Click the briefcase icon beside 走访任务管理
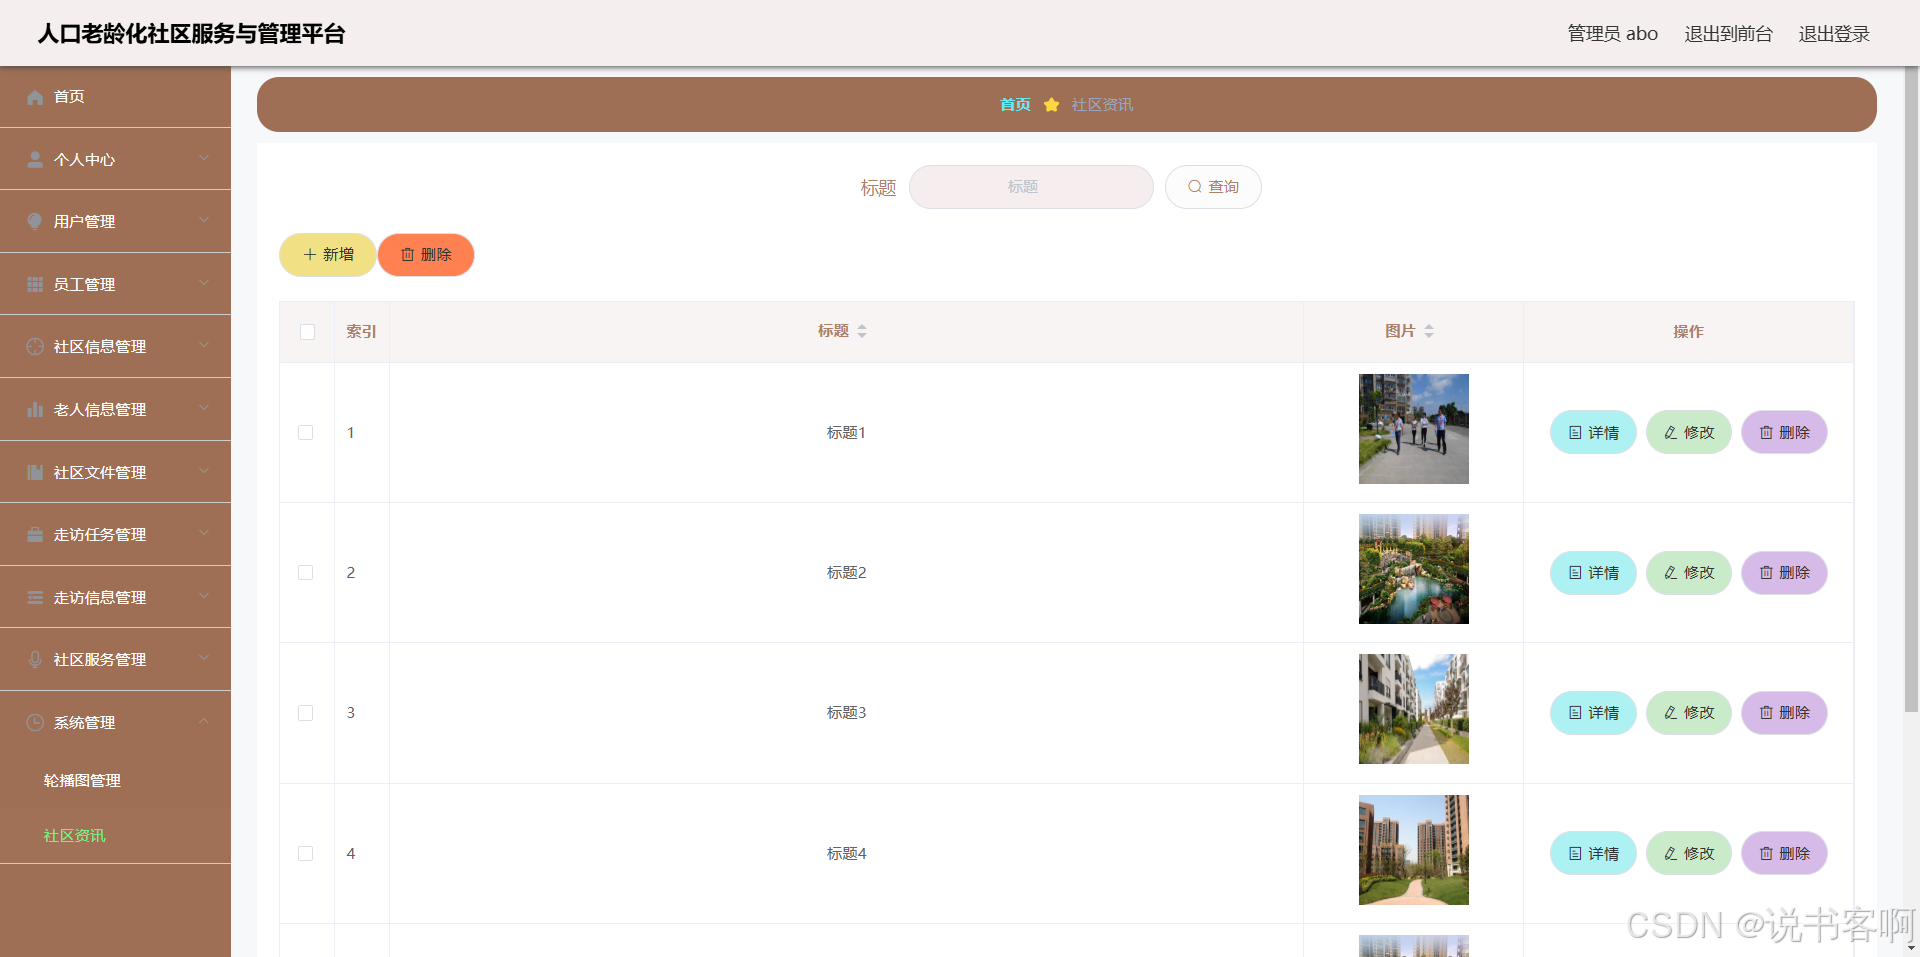Screen dimensions: 1920x957 pyautogui.click(x=35, y=534)
